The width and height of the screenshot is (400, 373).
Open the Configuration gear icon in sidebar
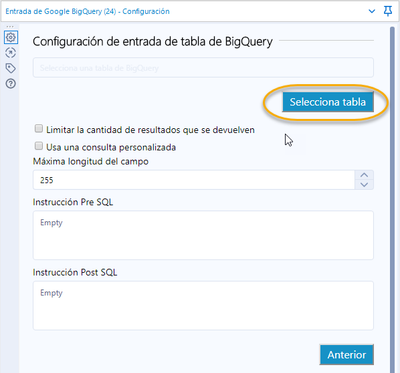tap(11, 37)
